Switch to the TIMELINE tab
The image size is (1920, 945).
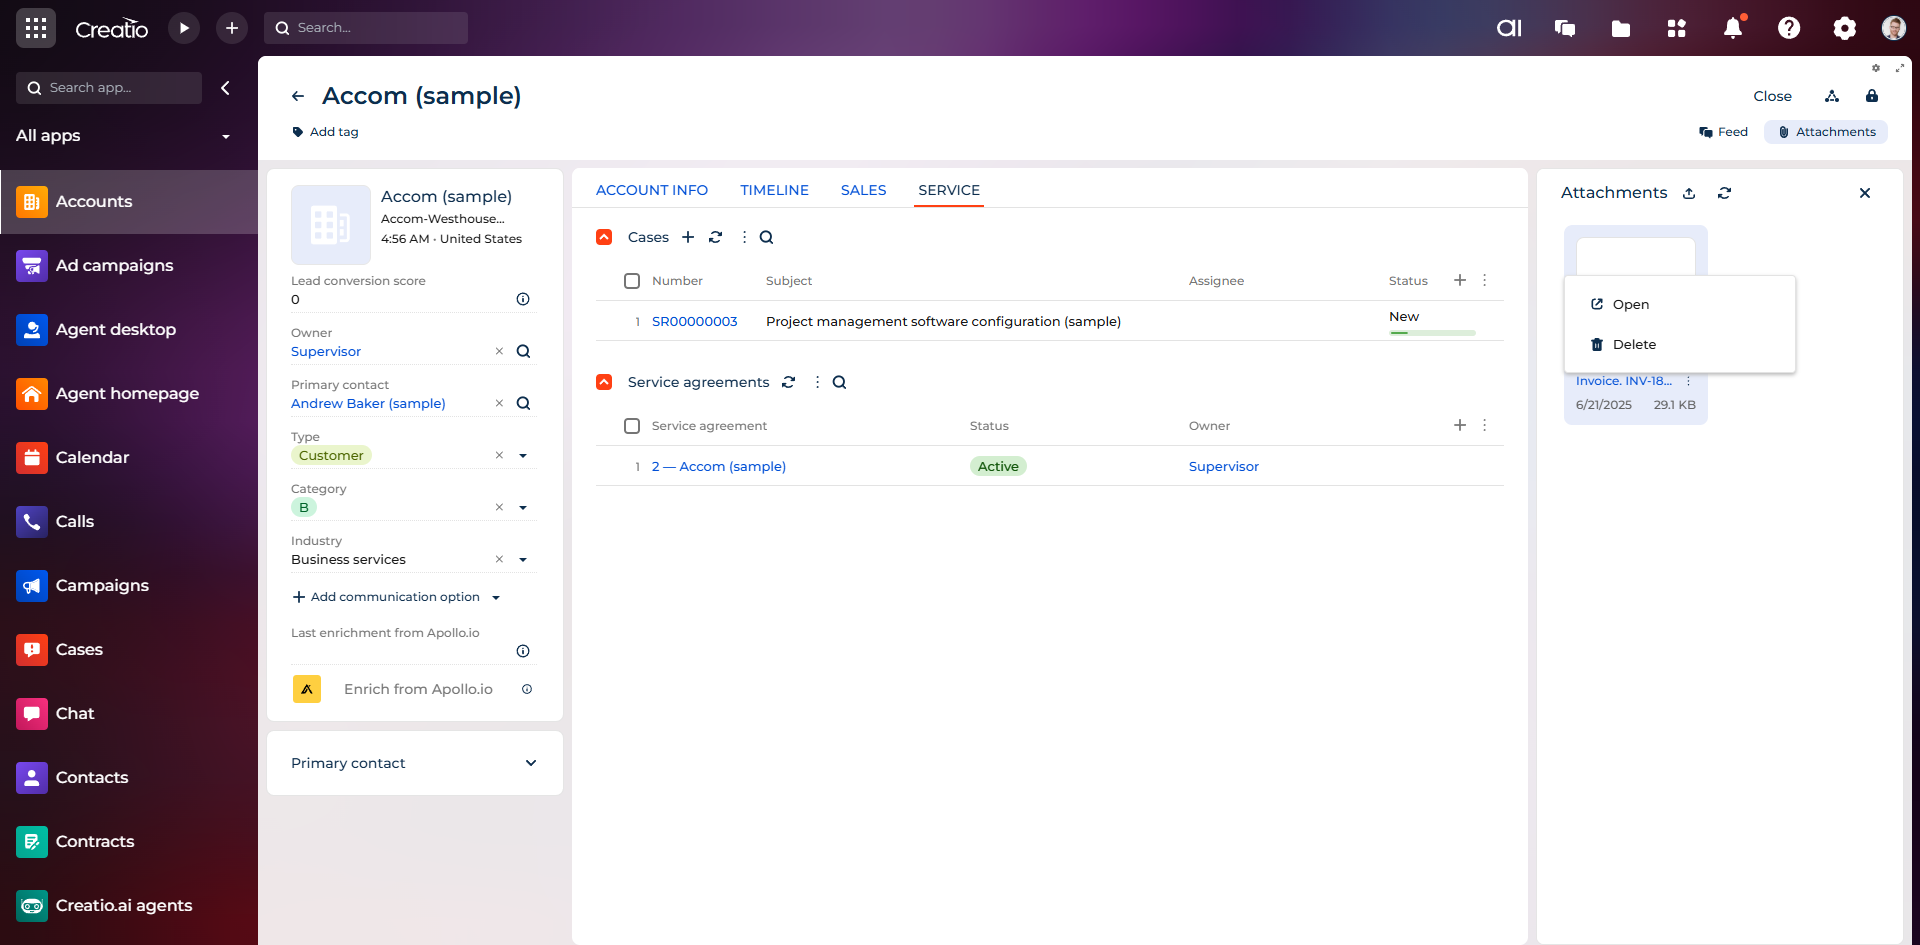[x=774, y=190]
